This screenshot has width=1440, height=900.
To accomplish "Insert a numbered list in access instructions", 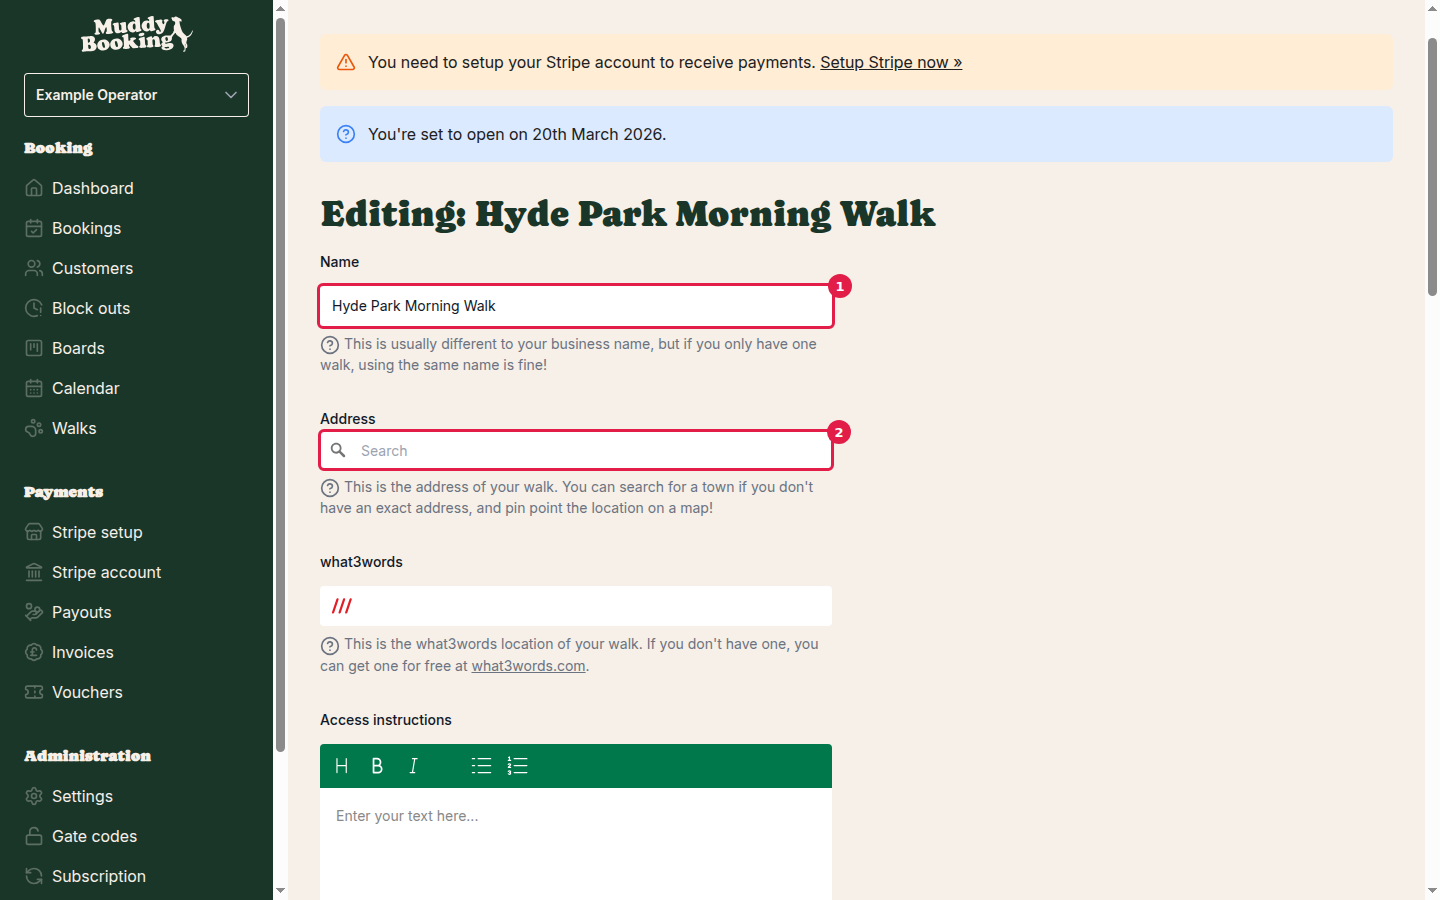I will [x=517, y=765].
